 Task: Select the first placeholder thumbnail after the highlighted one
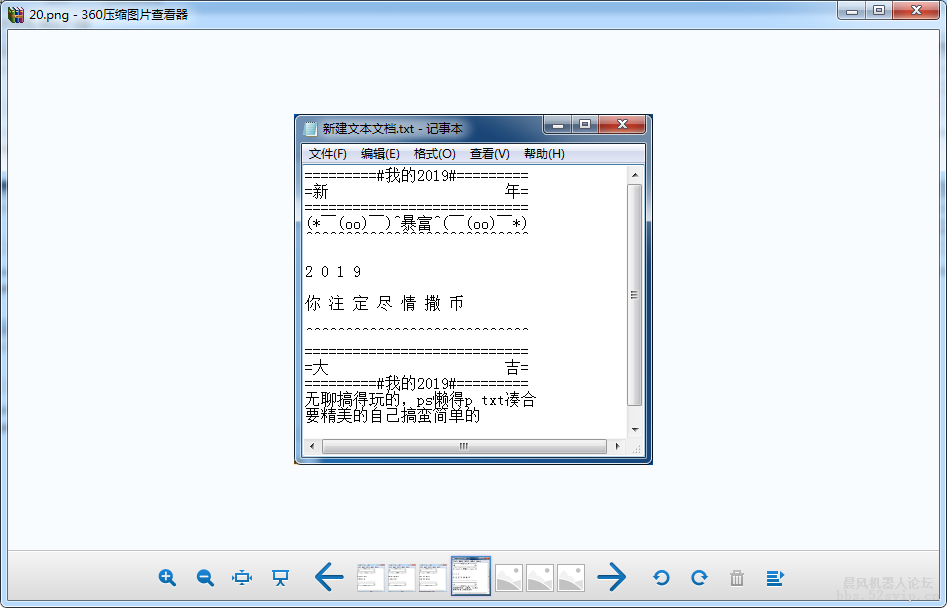tap(509, 577)
